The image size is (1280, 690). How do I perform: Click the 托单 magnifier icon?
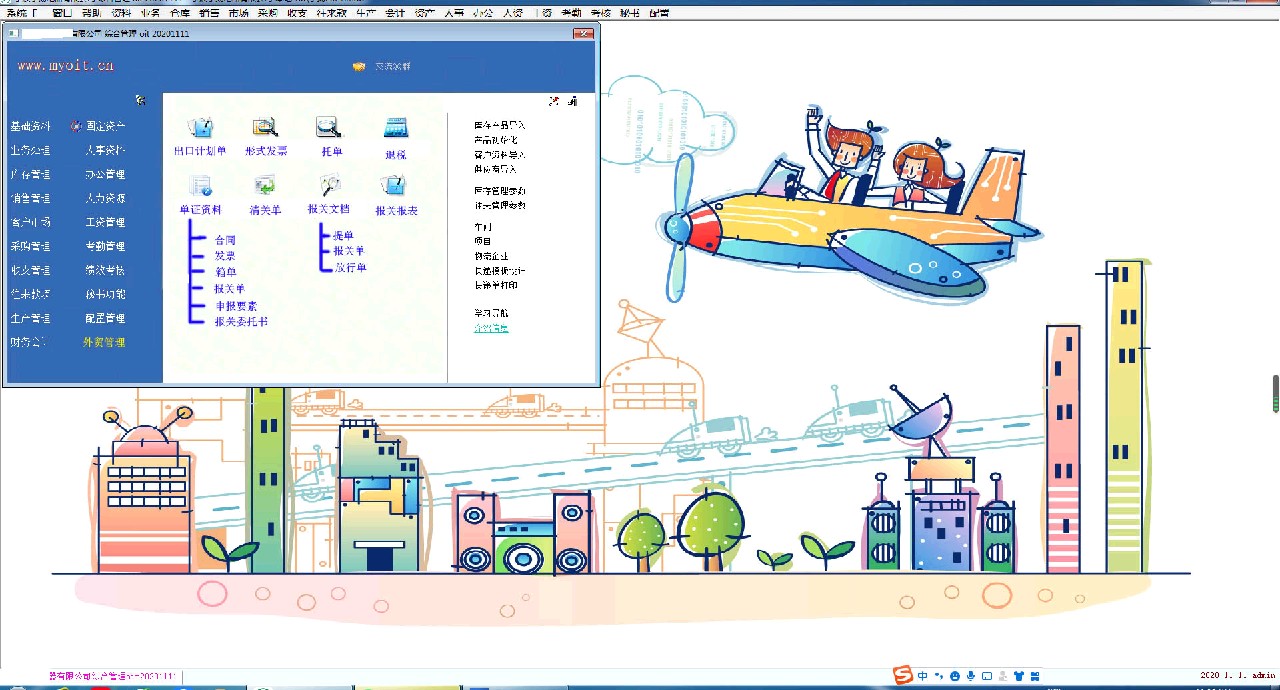coord(329,128)
